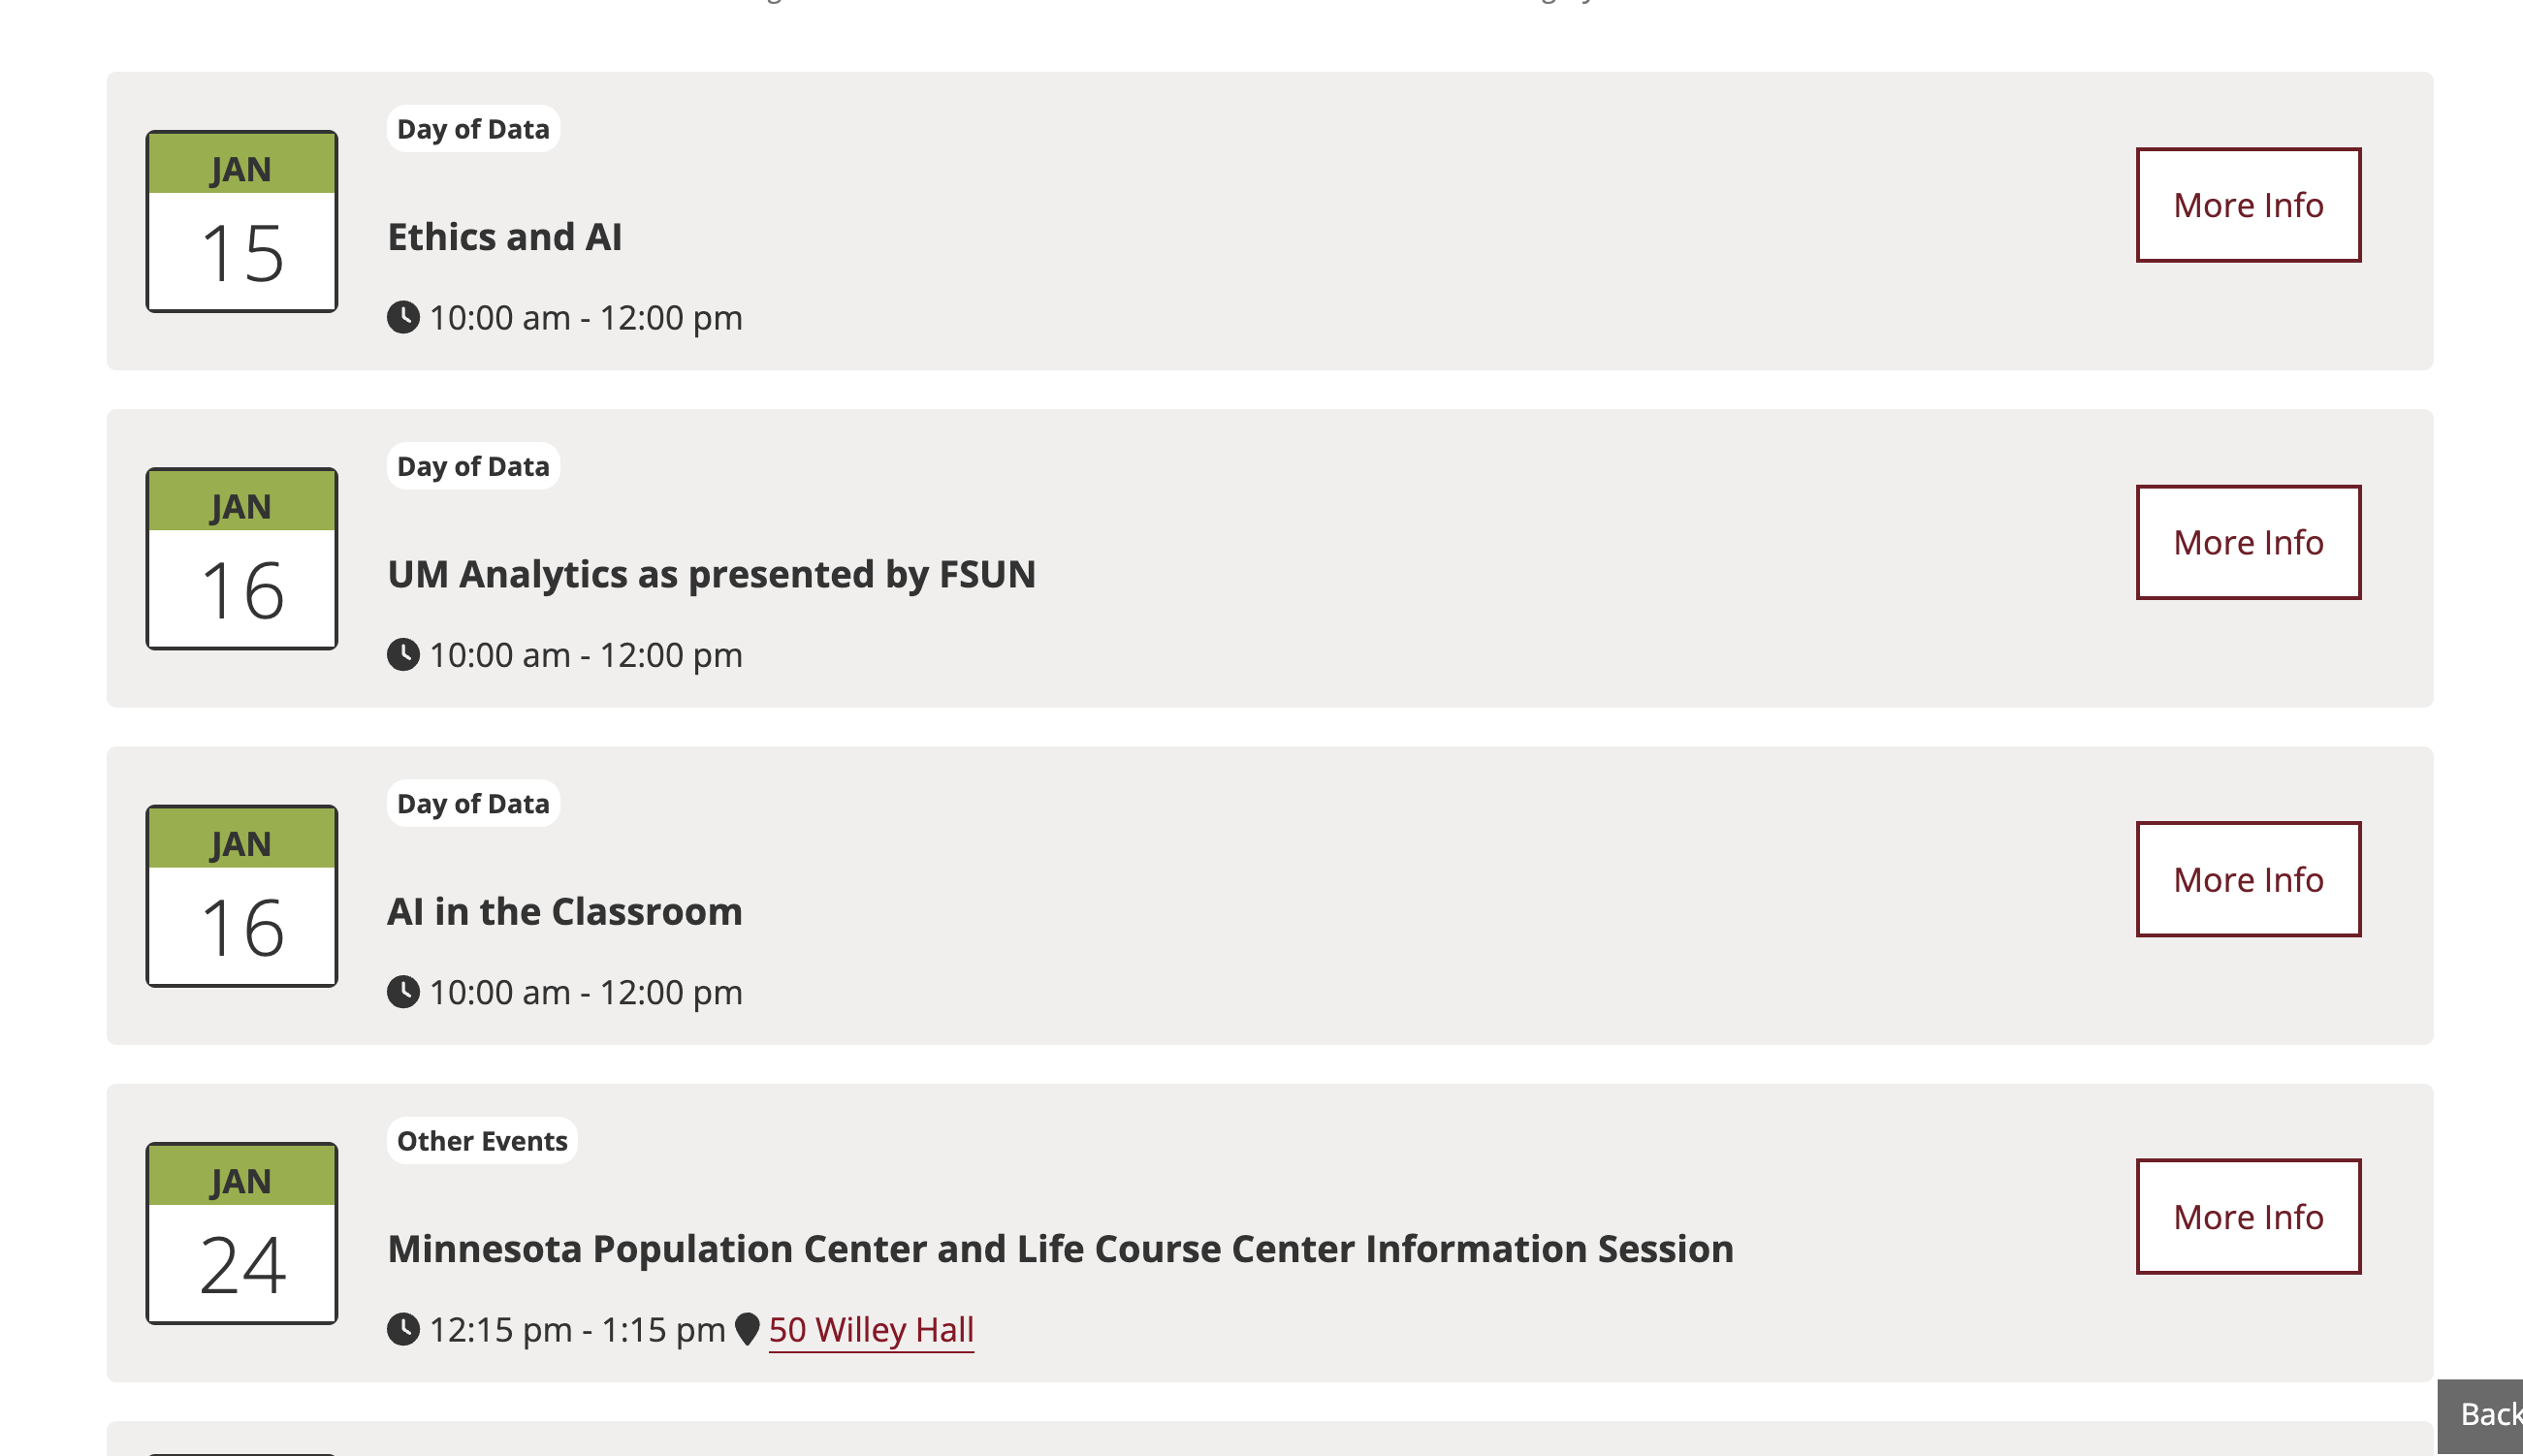Image resolution: width=2523 pixels, height=1456 pixels.
Task: Click the Jan 16 calendar icon for AI in the Classroom
Action: tap(242, 896)
